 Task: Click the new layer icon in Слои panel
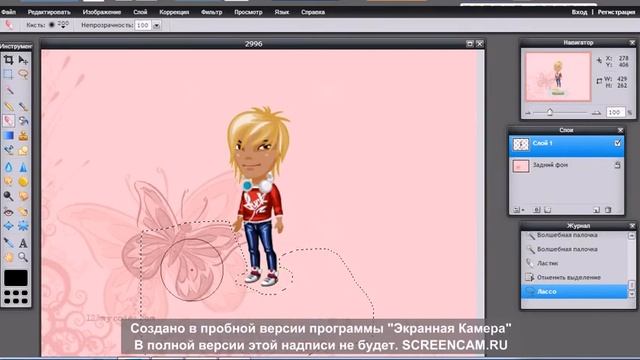point(596,210)
